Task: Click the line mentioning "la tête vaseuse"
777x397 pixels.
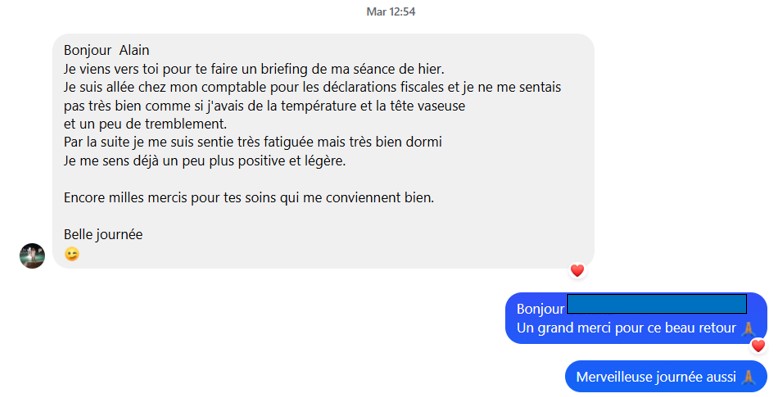Action: [265, 106]
